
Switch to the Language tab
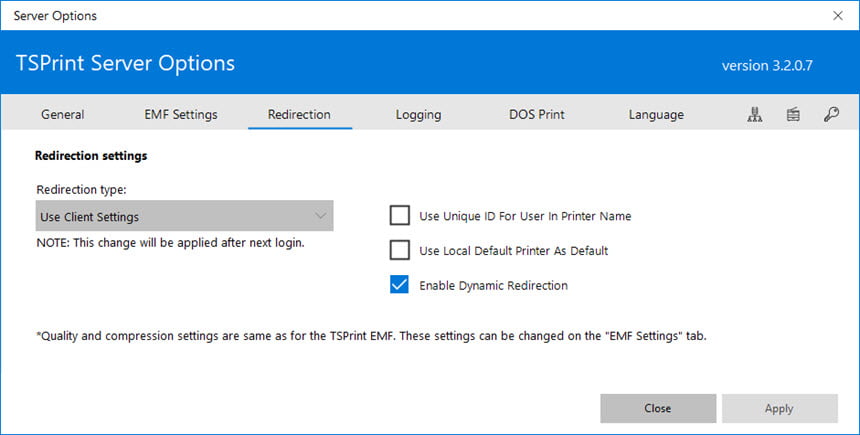point(656,114)
